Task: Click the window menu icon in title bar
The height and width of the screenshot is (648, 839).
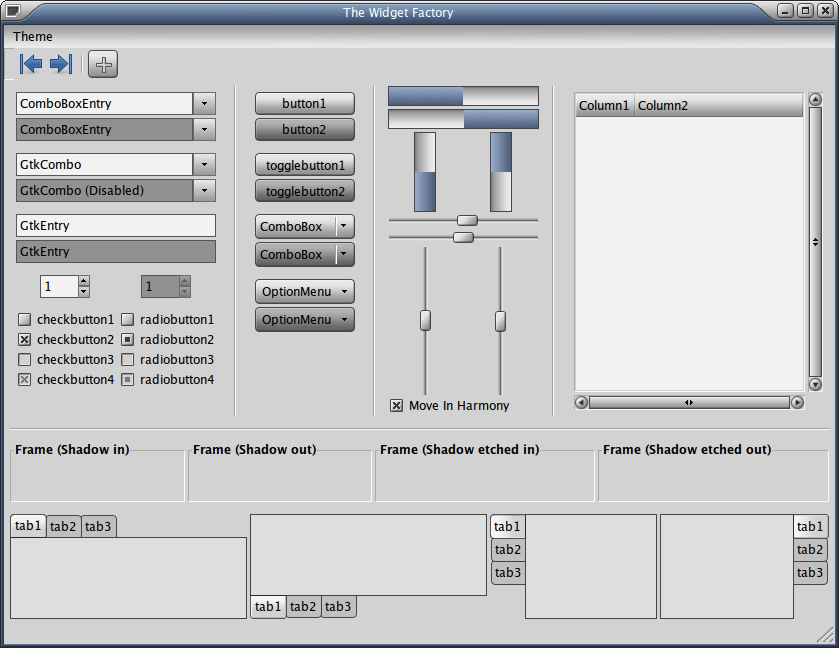Action: click(12, 12)
